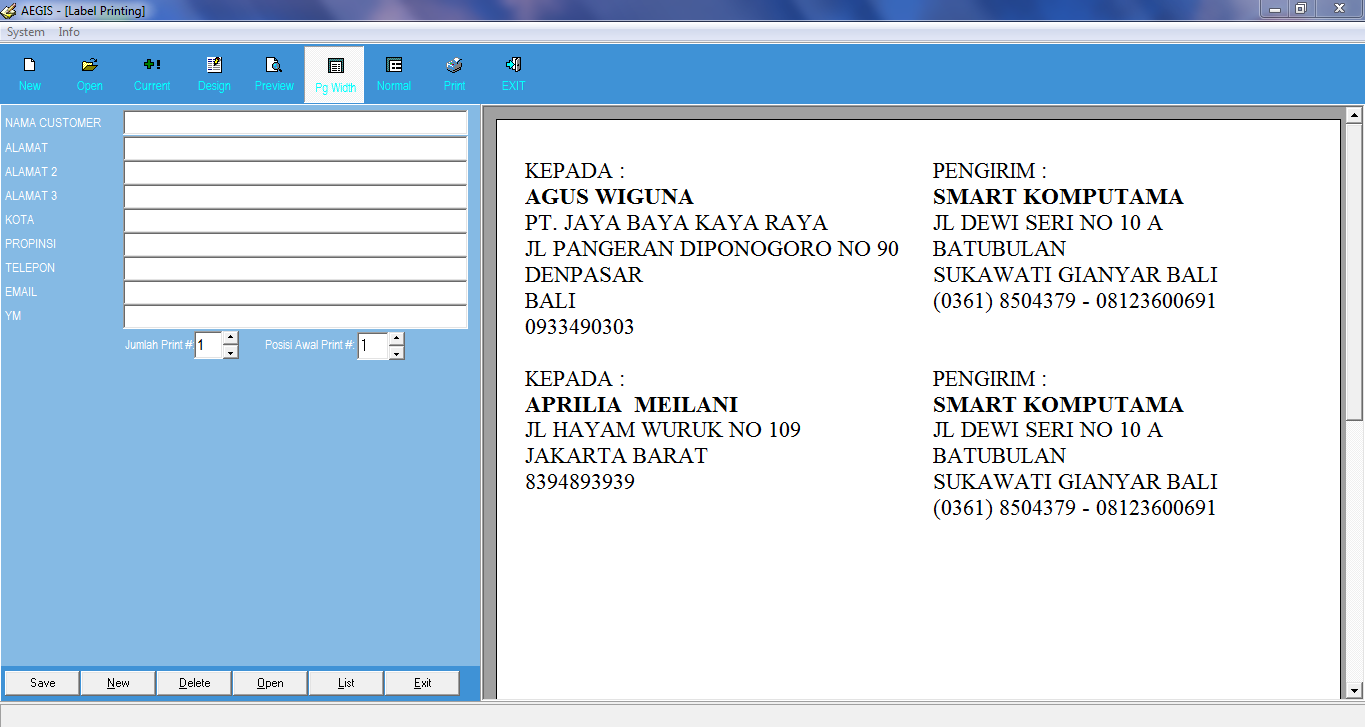Open an existing label via the Open toolbar icon
The width and height of the screenshot is (1365, 728).
(89, 72)
